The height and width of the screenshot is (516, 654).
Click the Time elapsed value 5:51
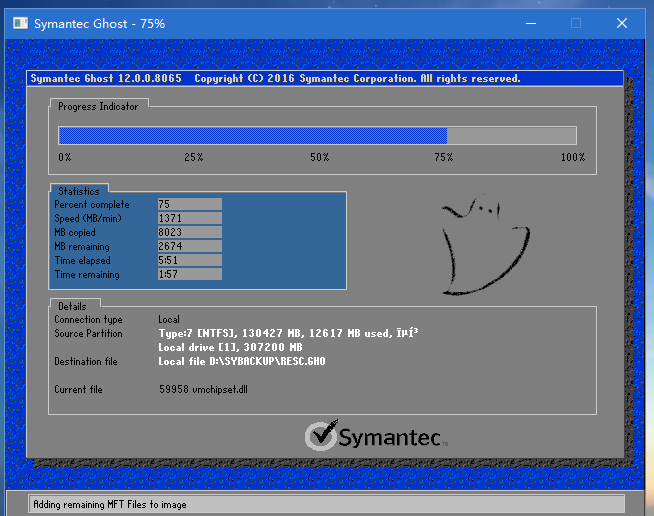[x=190, y=260]
